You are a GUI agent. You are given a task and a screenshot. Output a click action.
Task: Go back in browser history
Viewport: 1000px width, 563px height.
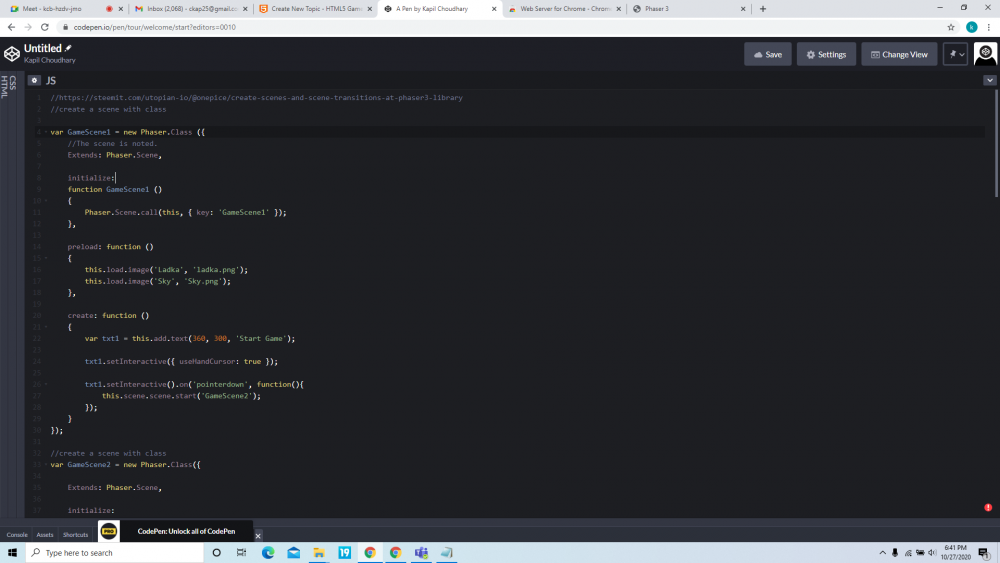(11, 27)
